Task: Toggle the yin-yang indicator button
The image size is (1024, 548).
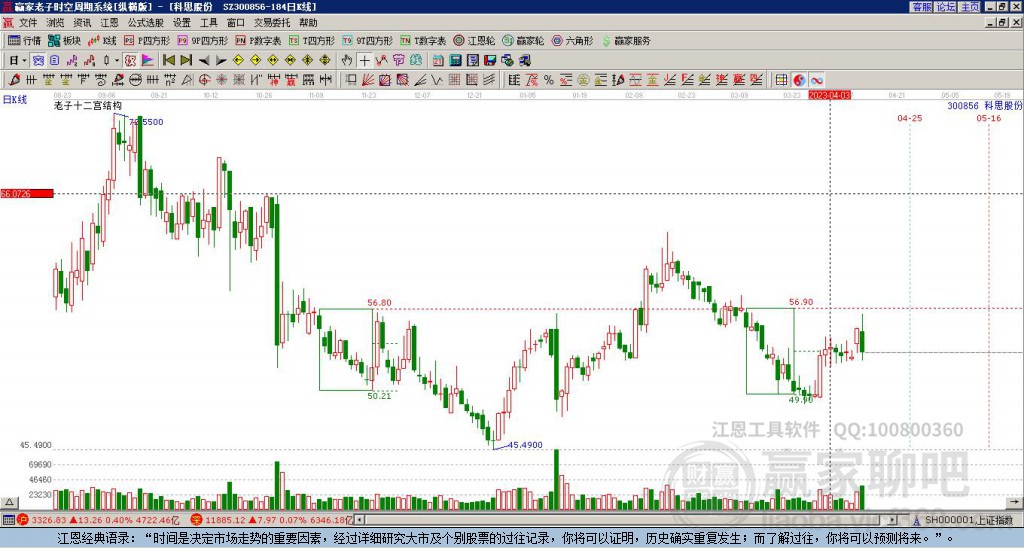Action: tap(799, 80)
